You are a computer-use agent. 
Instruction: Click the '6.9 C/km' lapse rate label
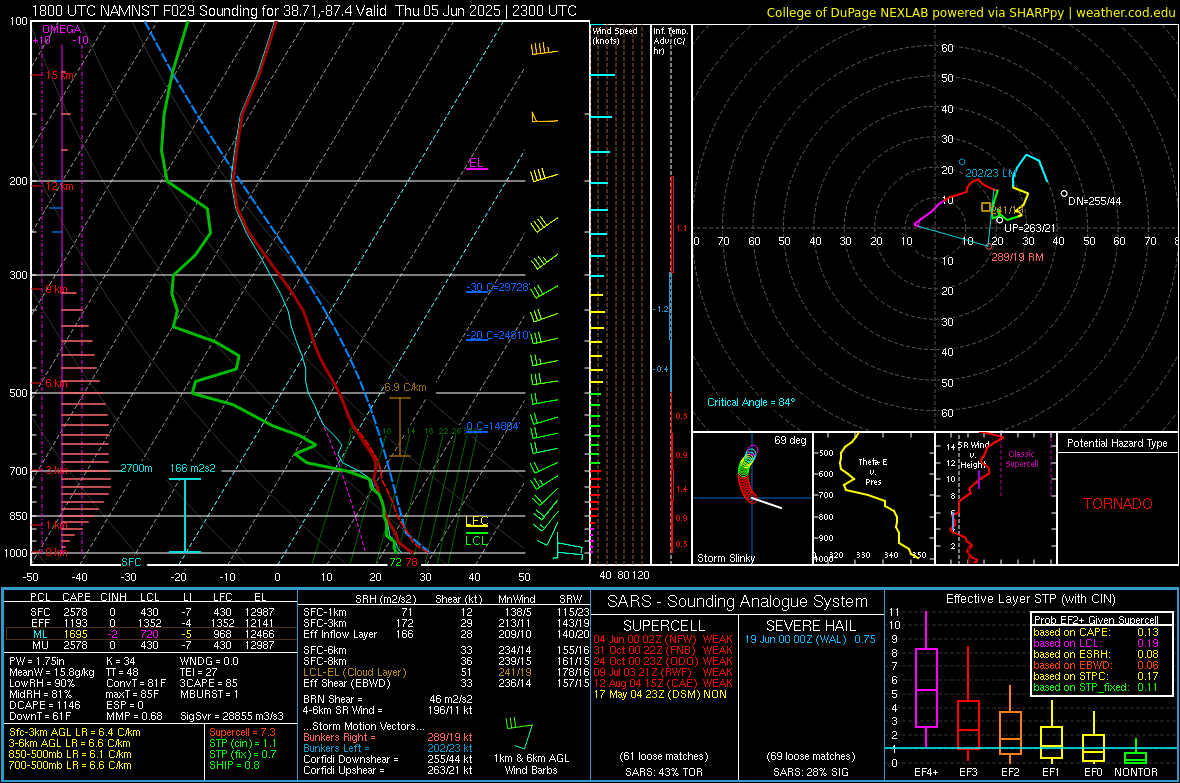405,387
